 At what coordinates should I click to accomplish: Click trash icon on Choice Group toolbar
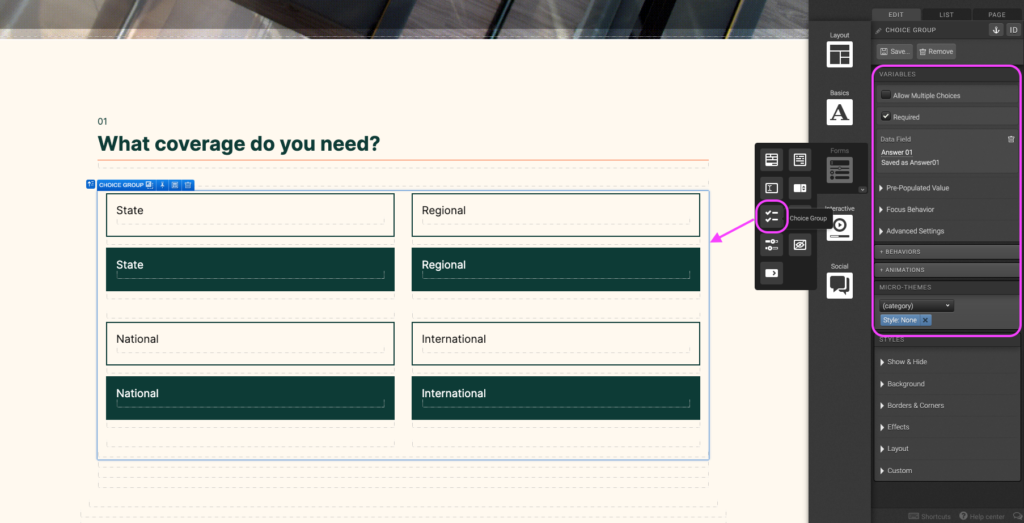pos(187,185)
